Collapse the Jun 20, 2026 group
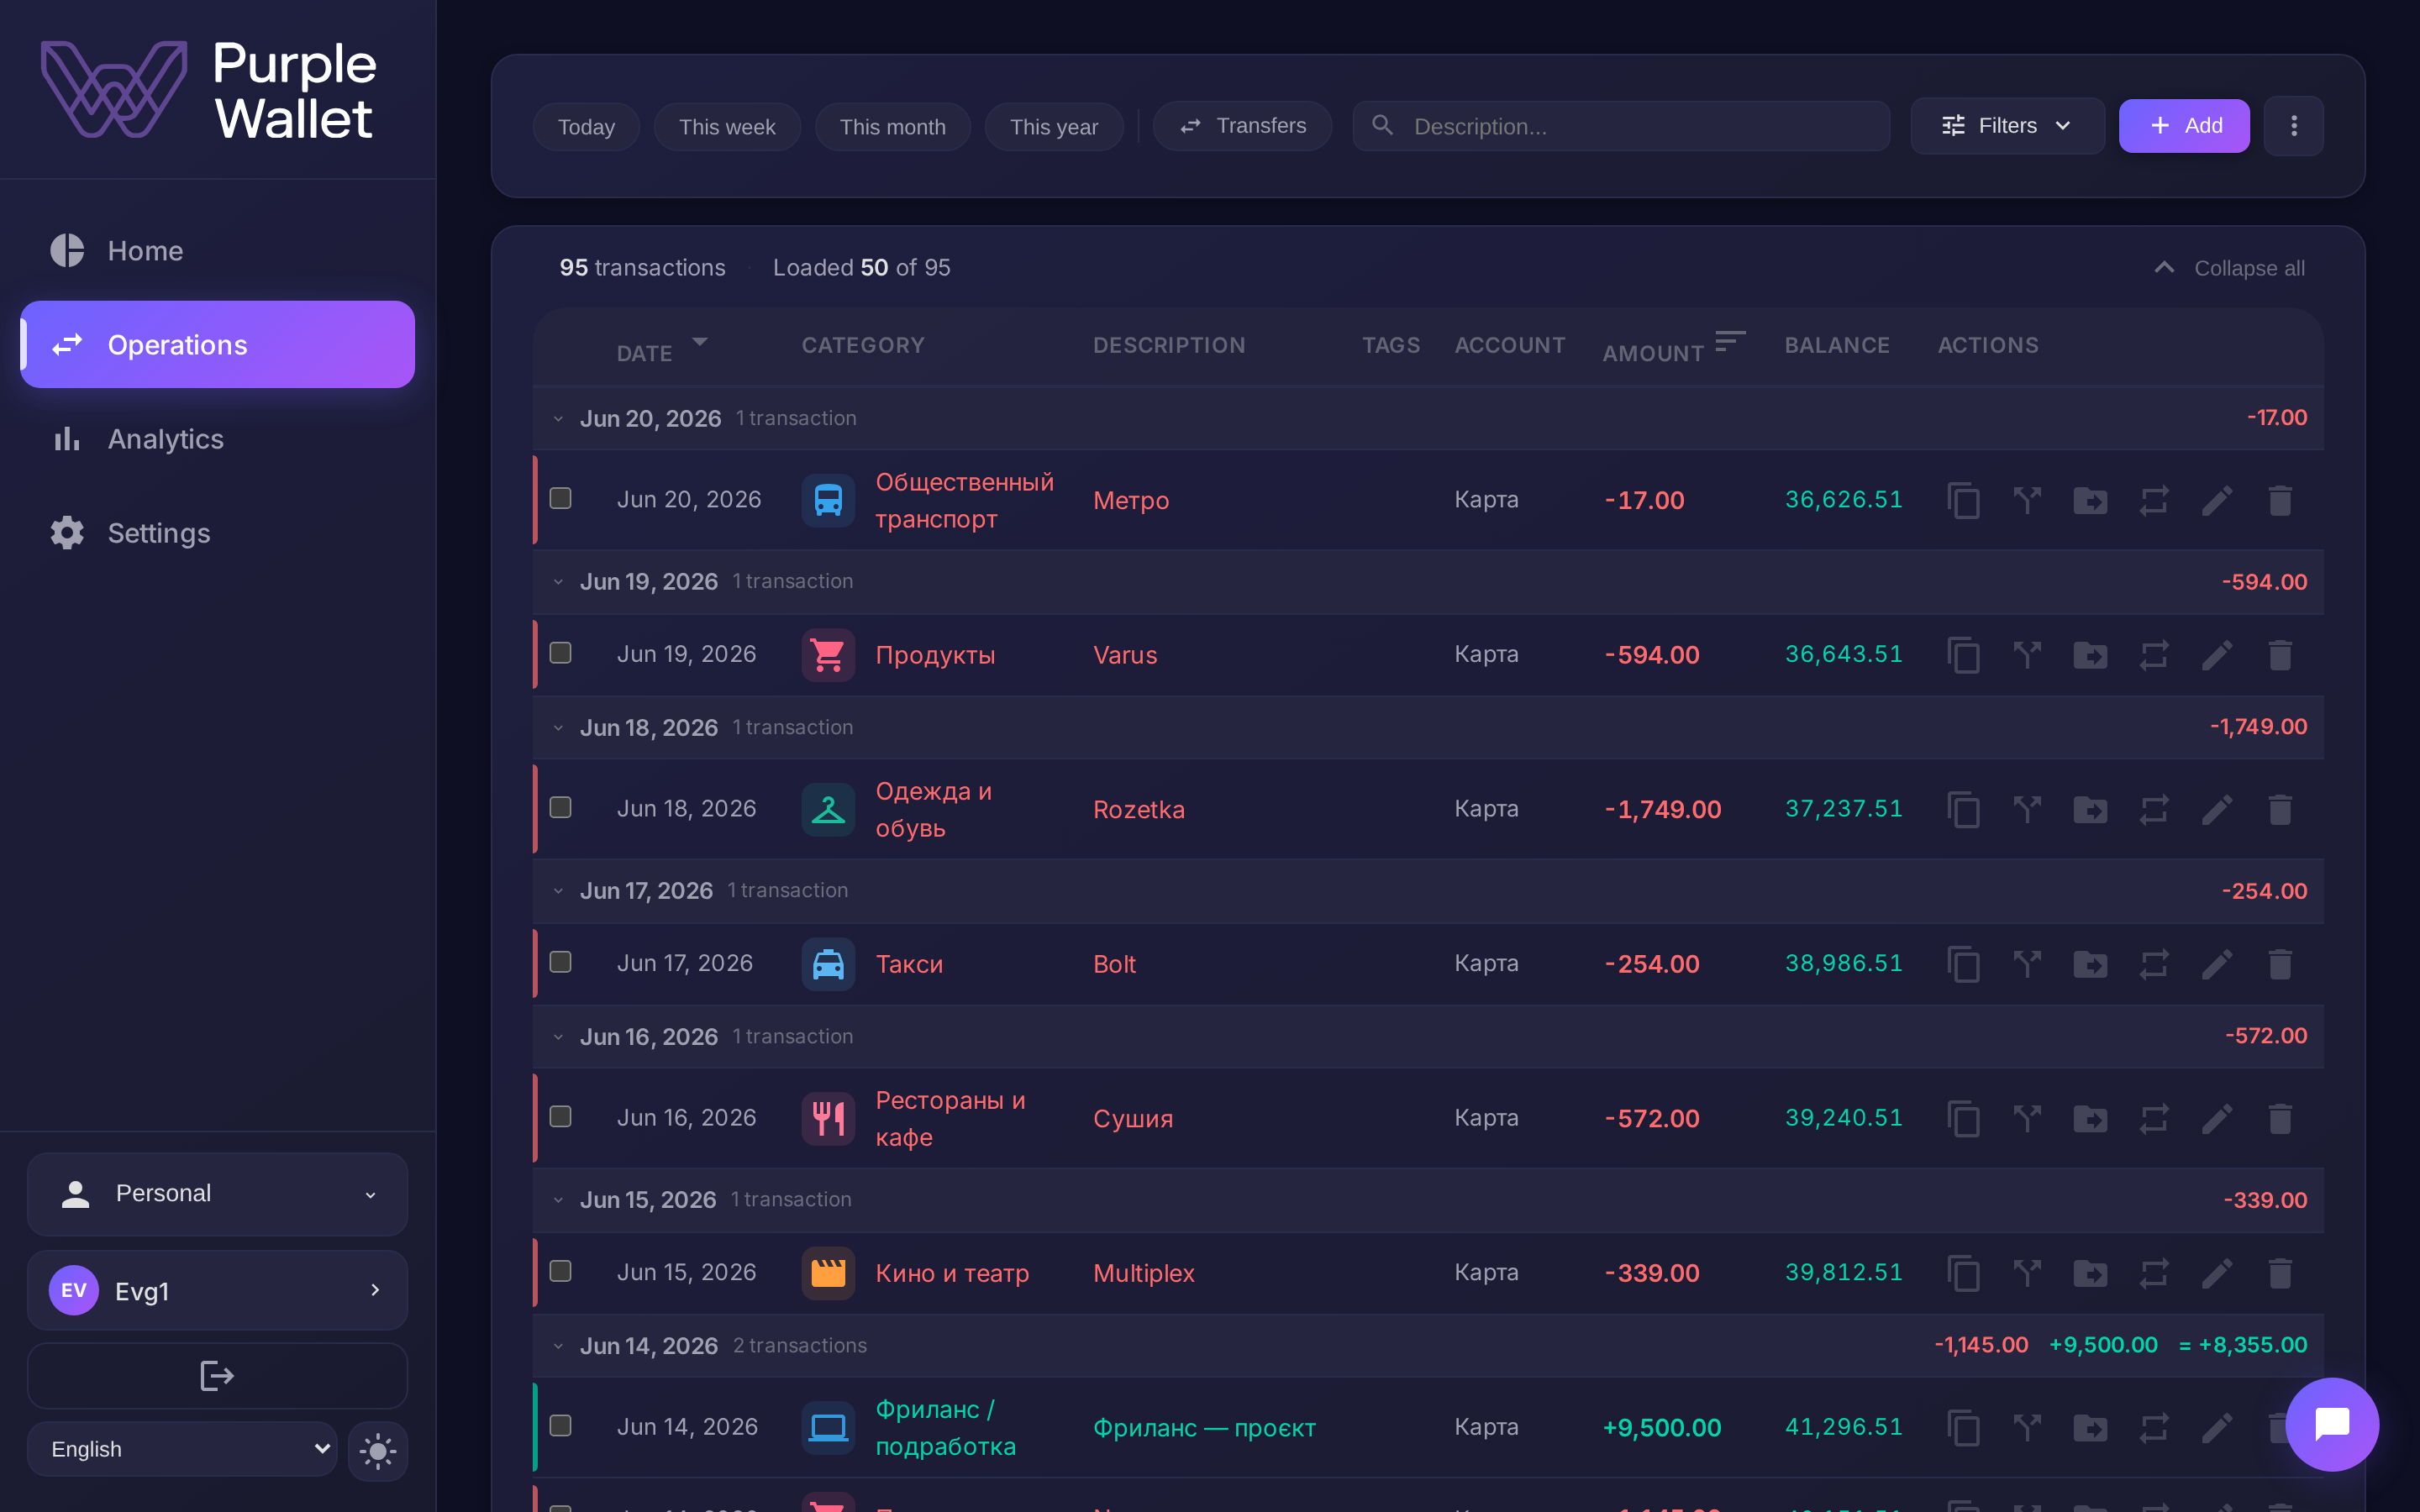Viewport: 2420px width, 1512px height. click(558, 419)
